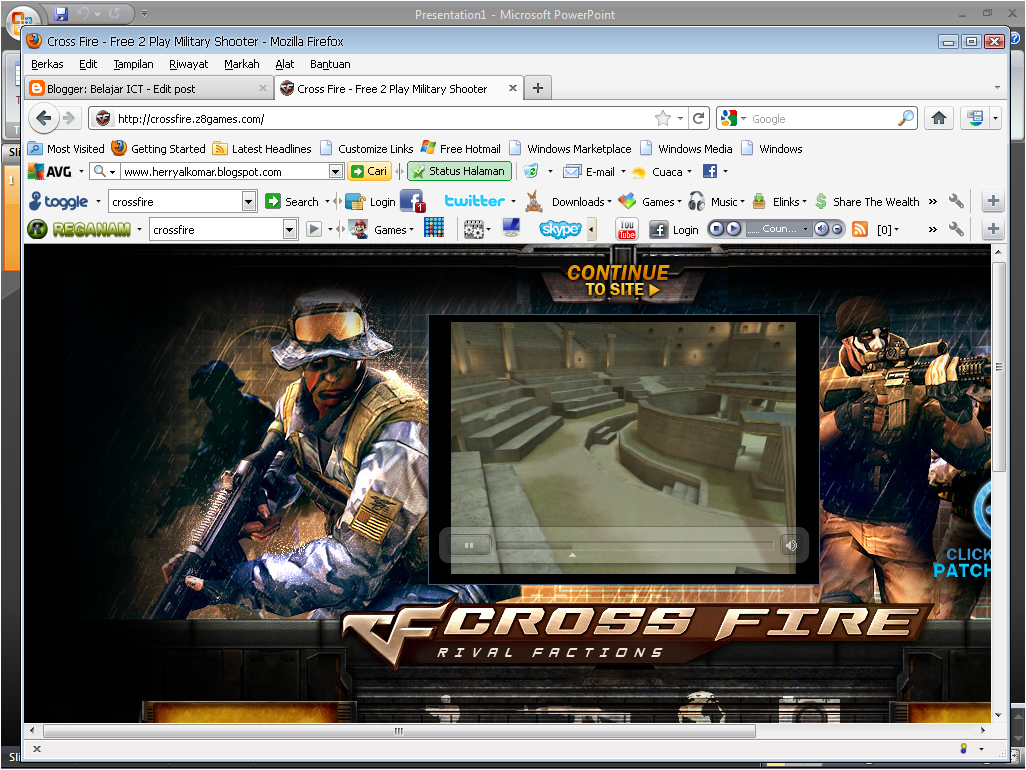The width and height of the screenshot is (1026, 770).
Task: Open the Firefox home page
Action: click(x=938, y=118)
